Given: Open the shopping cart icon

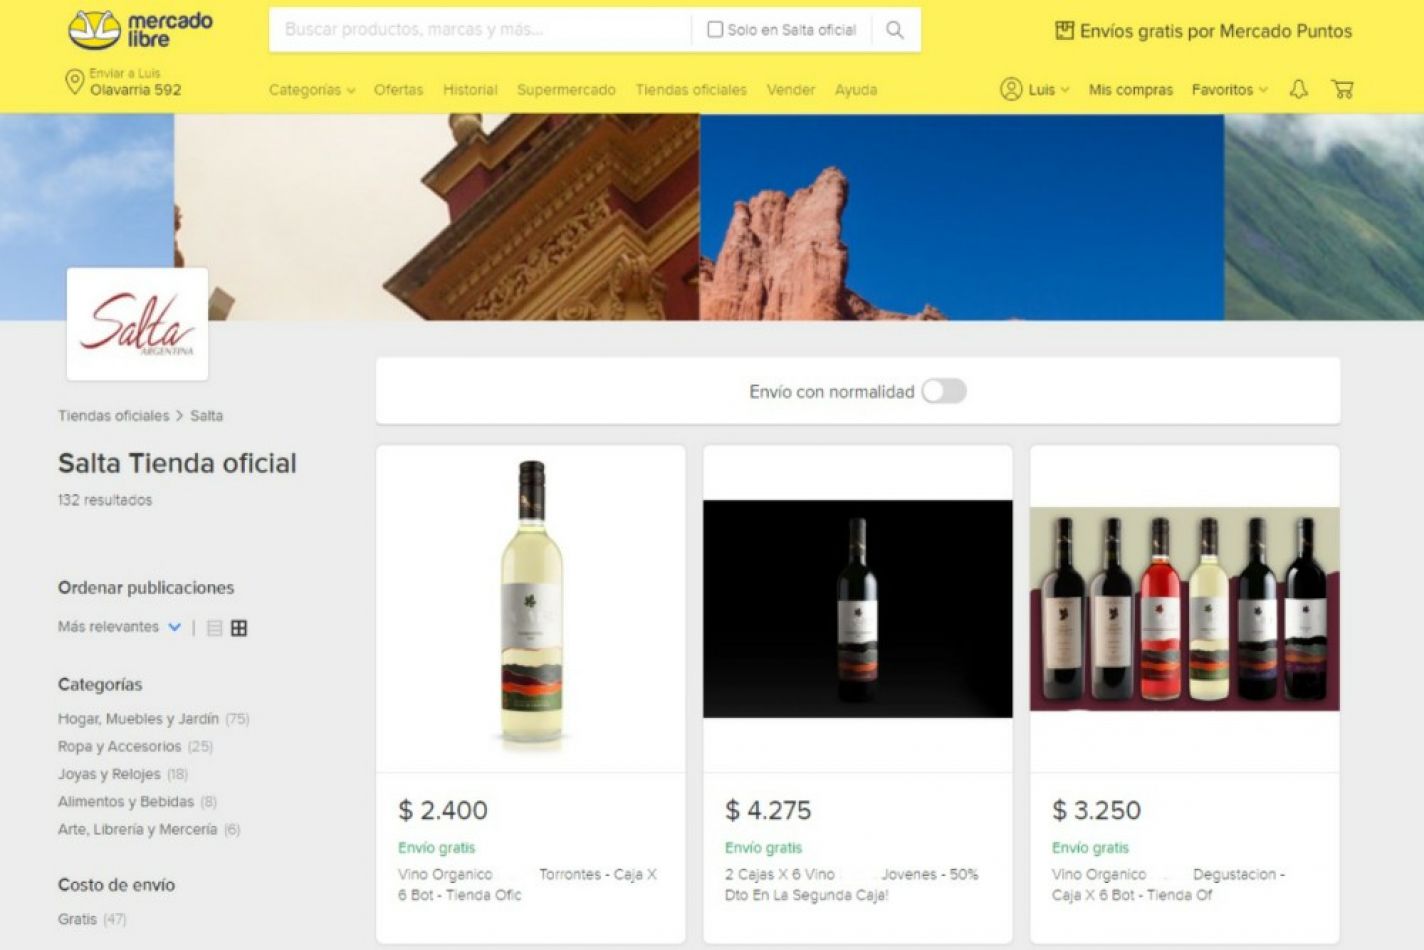Looking at the screenshot, I should 1342,89.
